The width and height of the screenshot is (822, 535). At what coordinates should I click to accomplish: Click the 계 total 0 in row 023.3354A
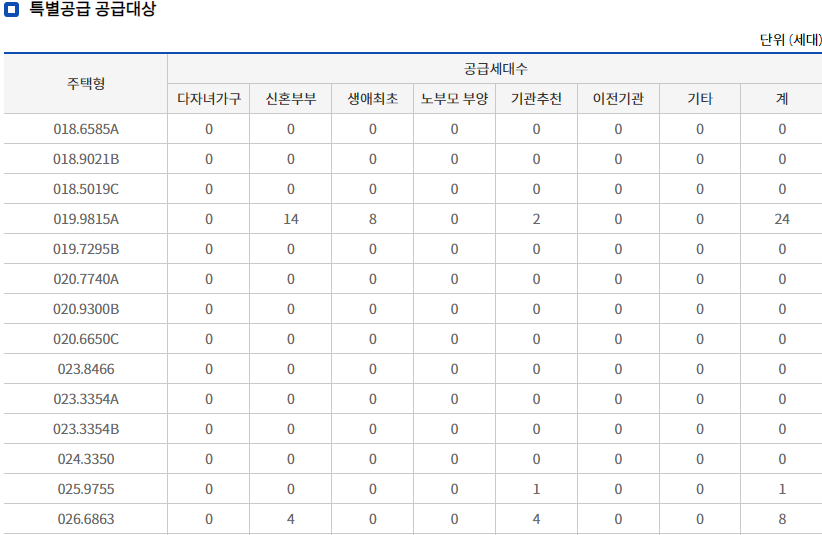coord(782,399)
